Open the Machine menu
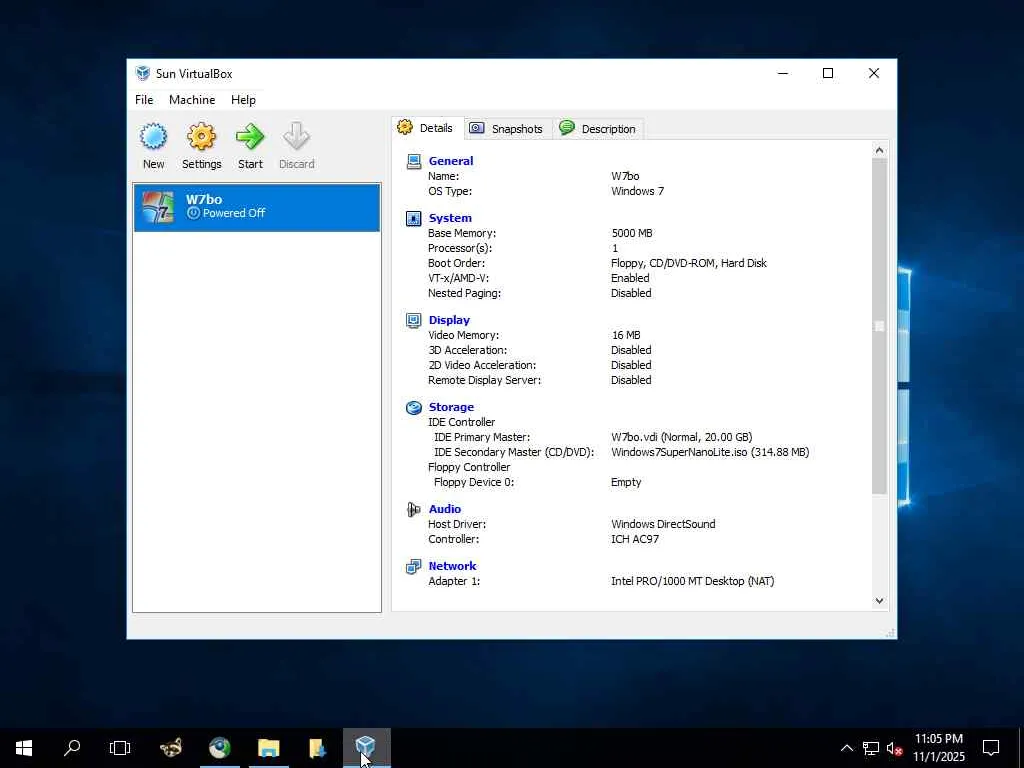The height and width of the screenshot is (768, 1024). coord(192,100)
